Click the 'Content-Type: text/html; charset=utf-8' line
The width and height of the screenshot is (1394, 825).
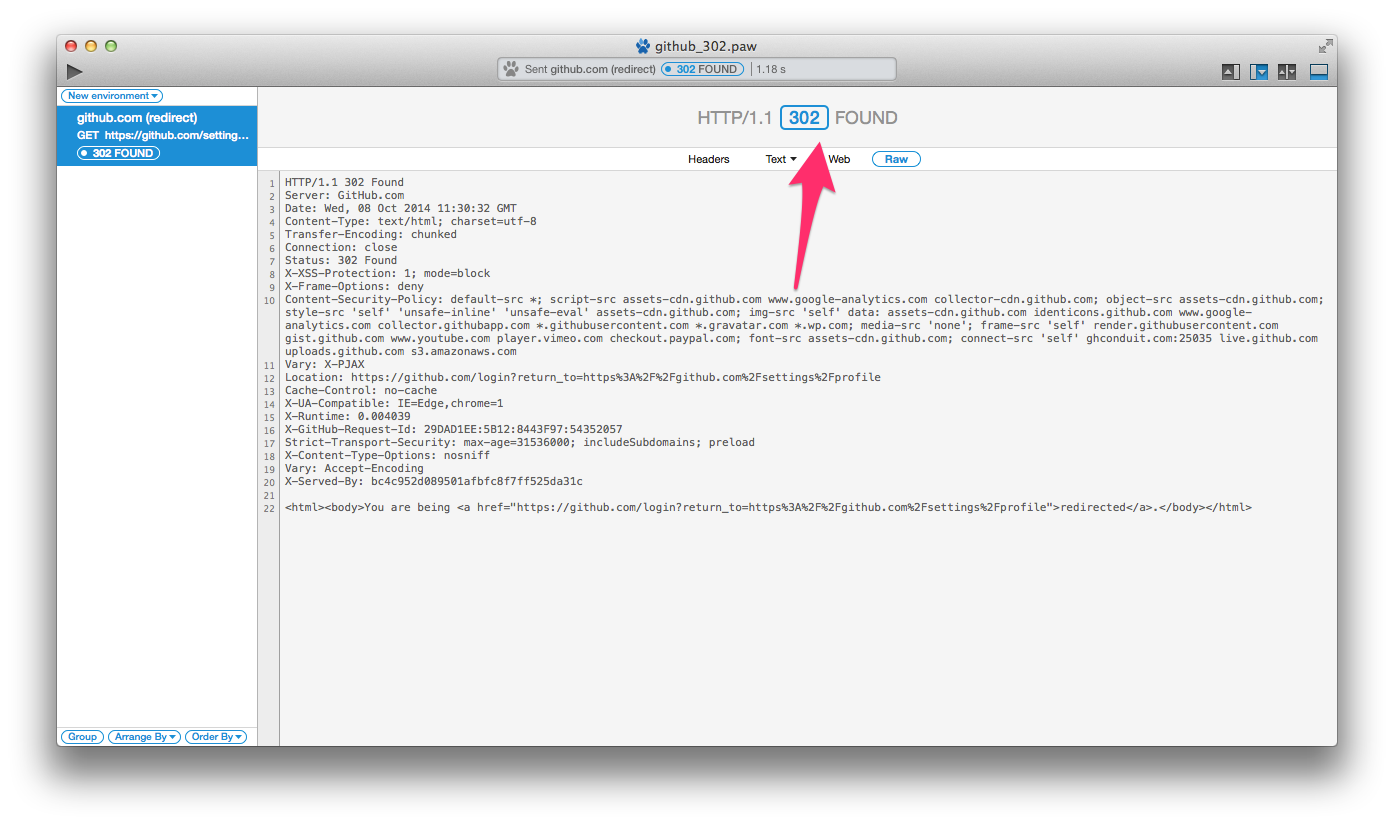tap(411, 222)
